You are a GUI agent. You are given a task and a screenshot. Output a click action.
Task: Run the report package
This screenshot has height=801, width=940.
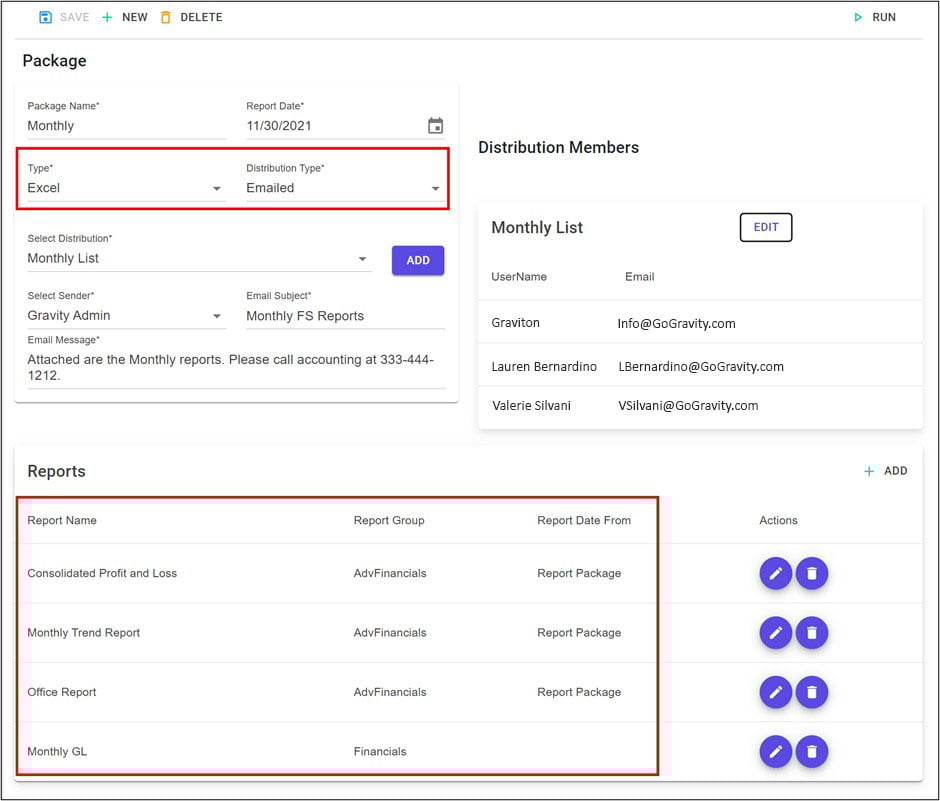point(874,17)
